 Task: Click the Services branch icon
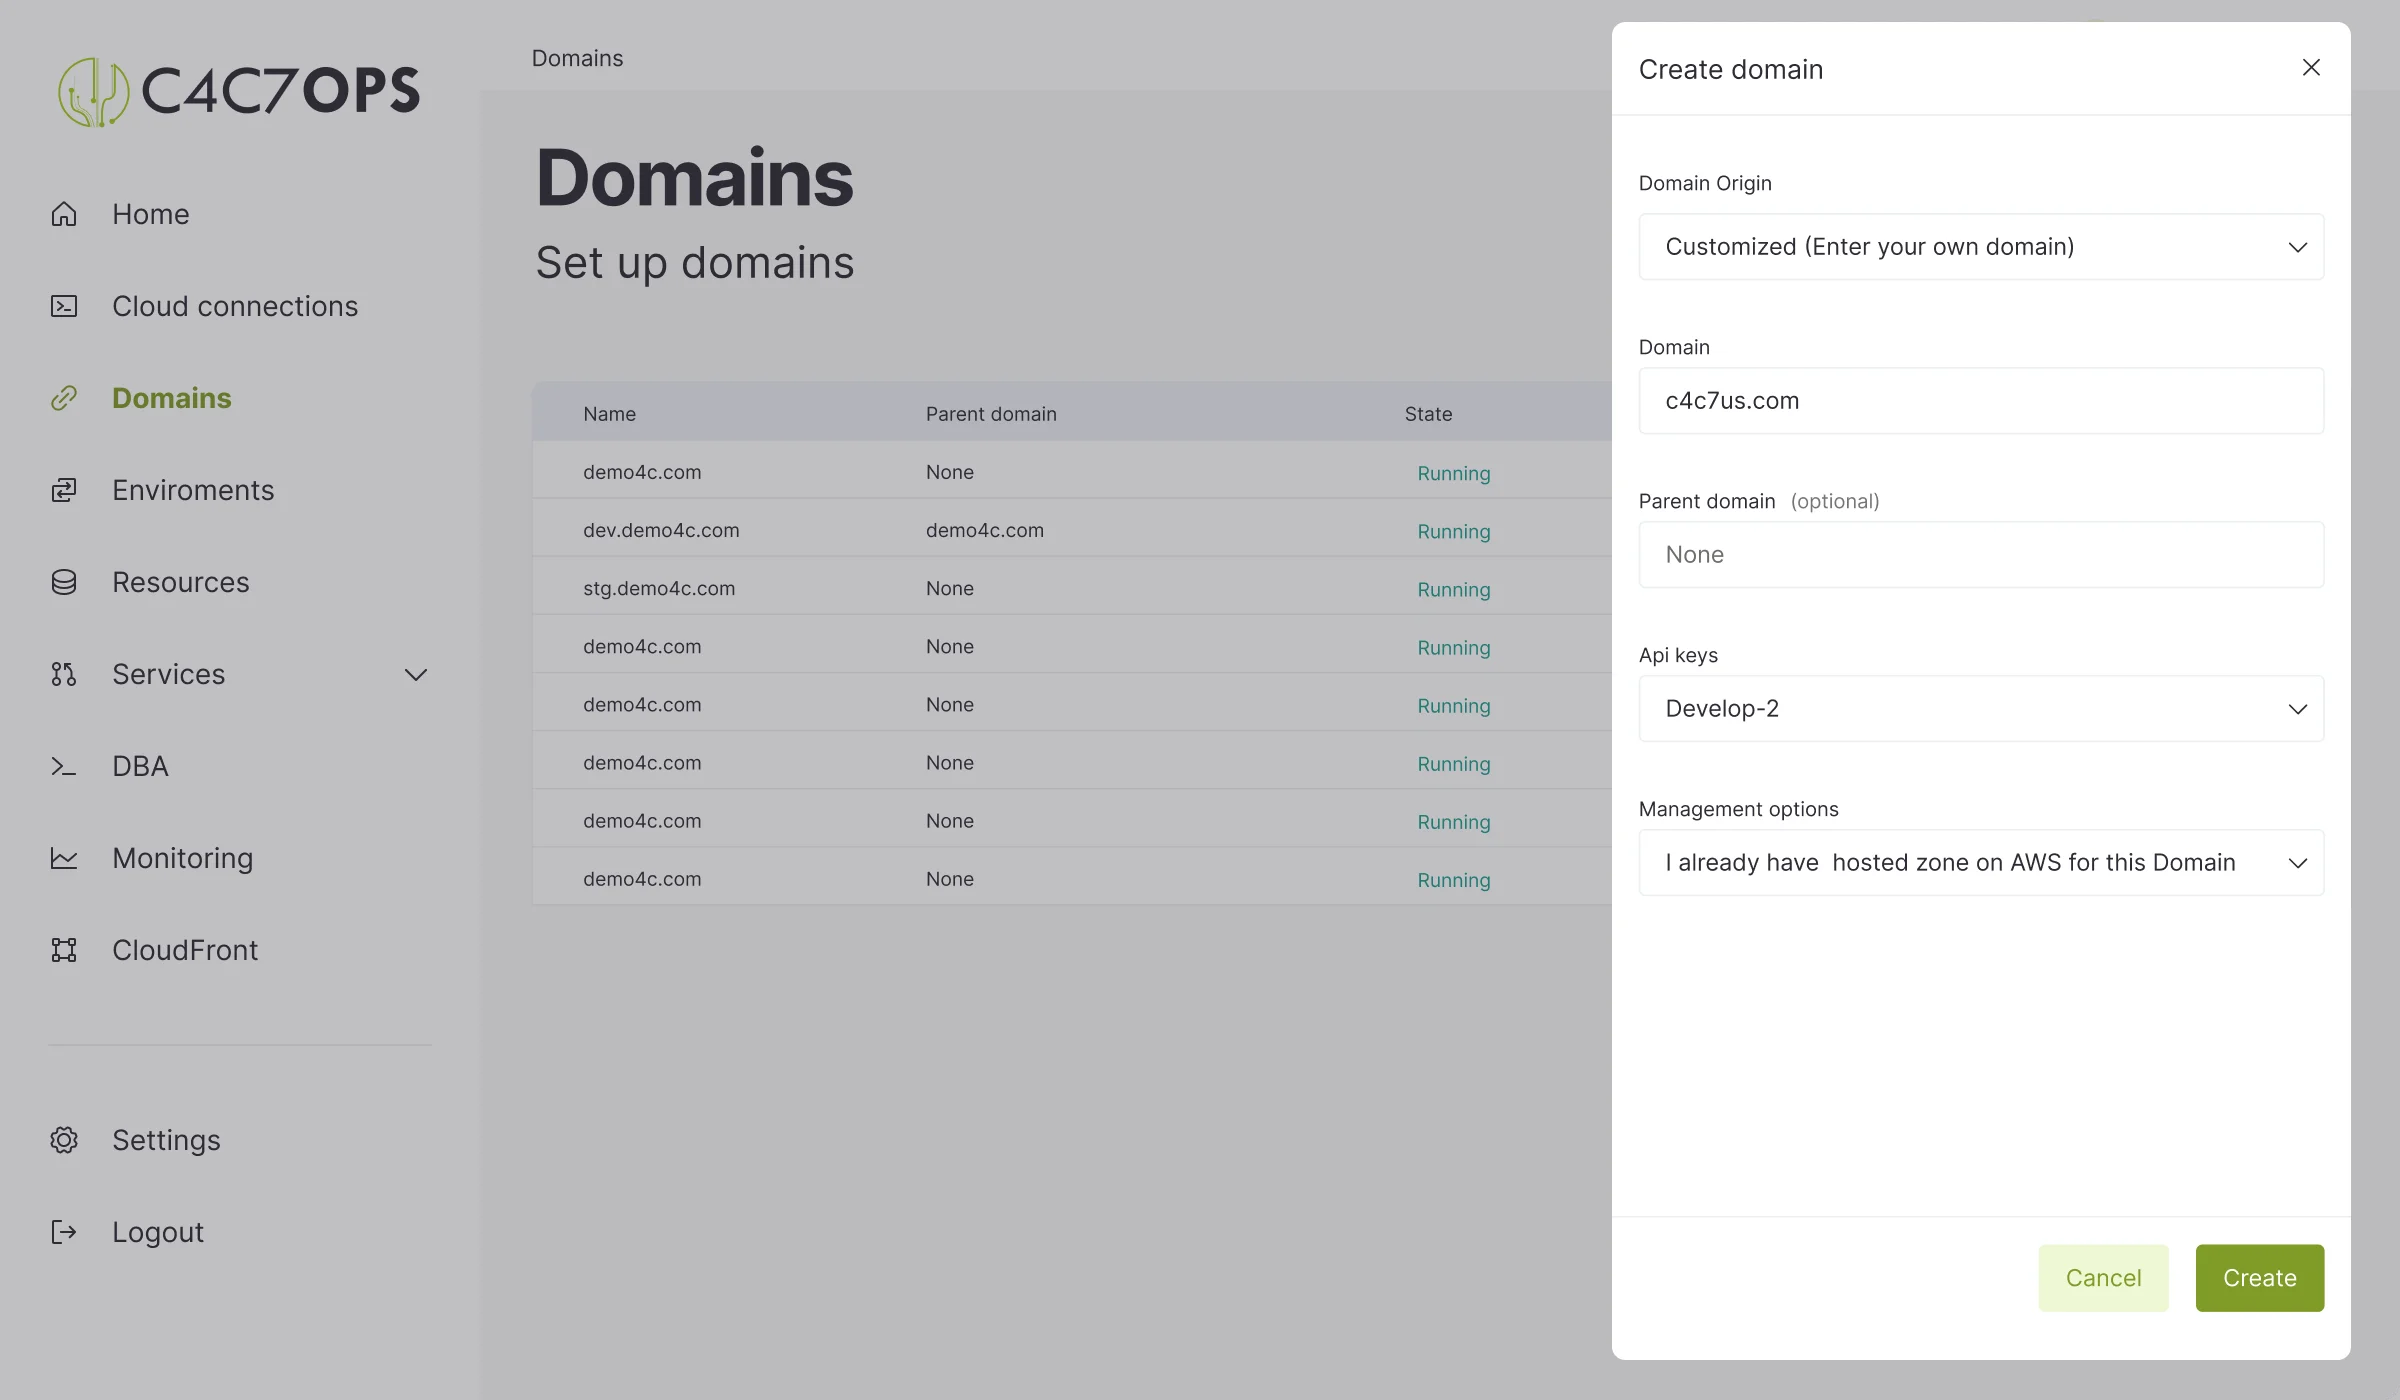(x=64, y=674)
